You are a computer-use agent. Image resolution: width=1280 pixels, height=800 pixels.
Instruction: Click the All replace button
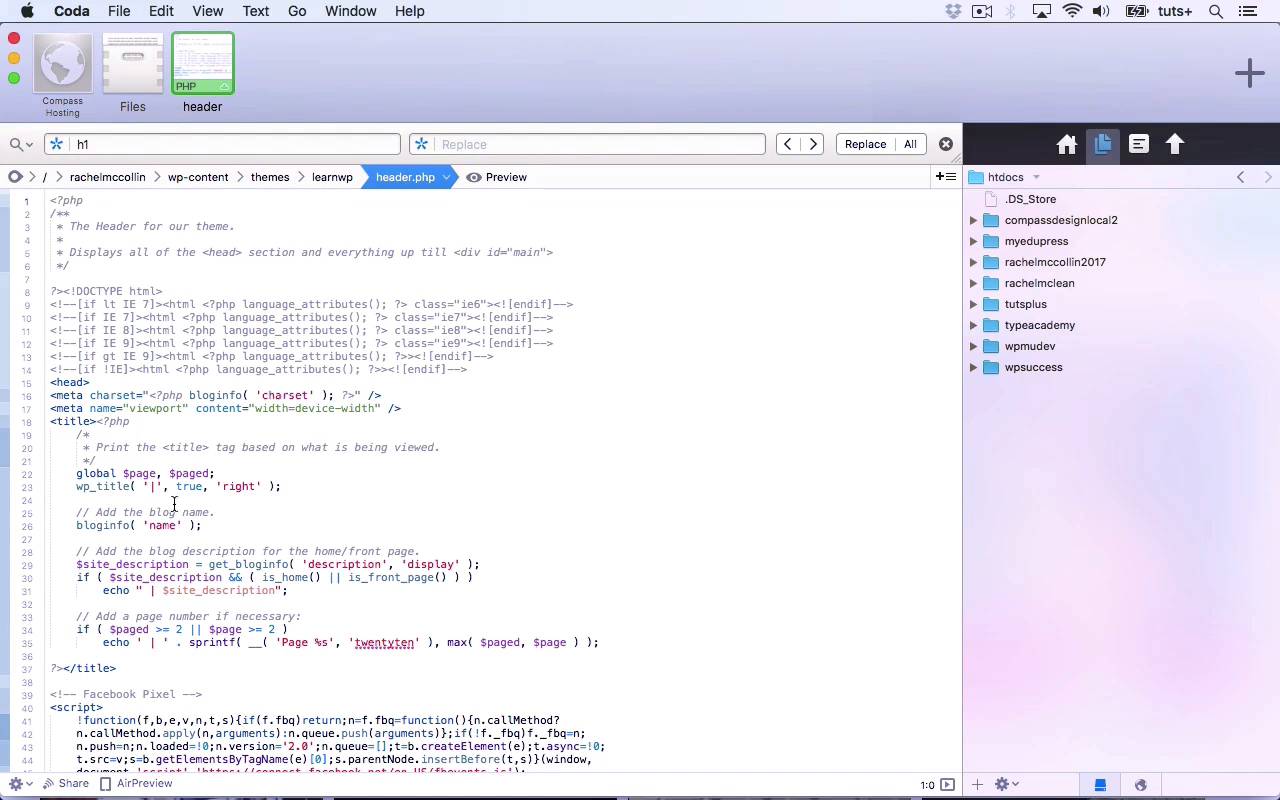[910, 144]
